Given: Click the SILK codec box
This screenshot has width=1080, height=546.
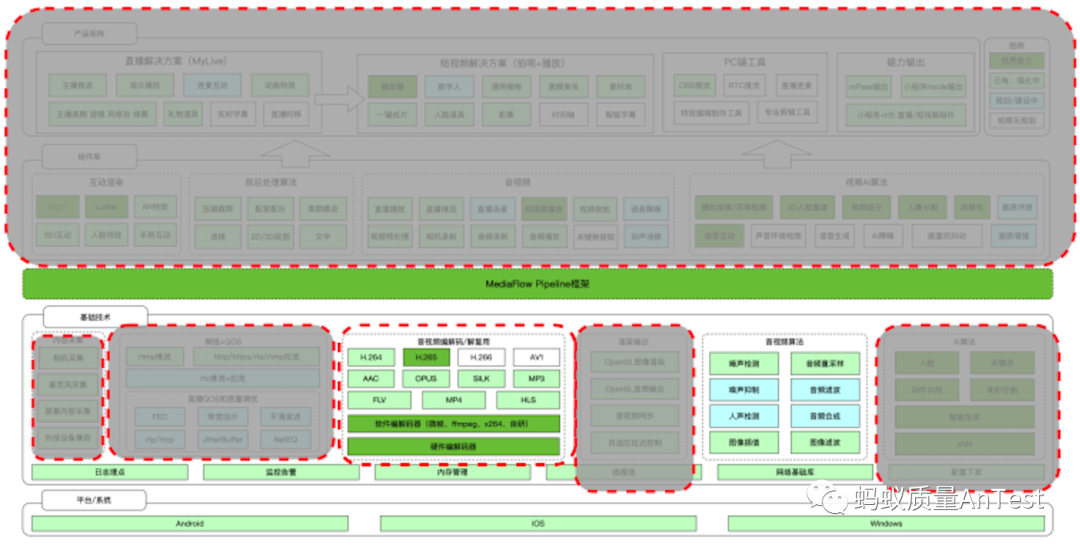Looking at the screenshot, I should (x=481, y=379).
